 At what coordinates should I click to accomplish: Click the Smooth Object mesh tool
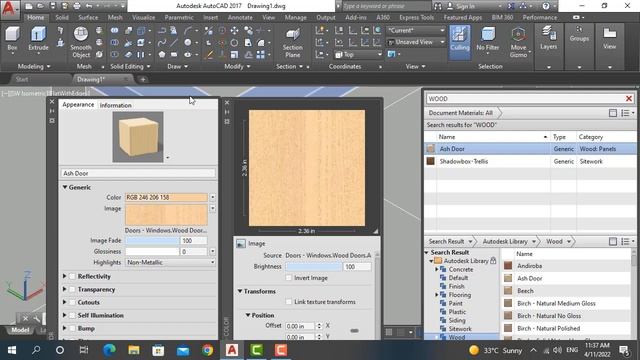tap(81, 42)
